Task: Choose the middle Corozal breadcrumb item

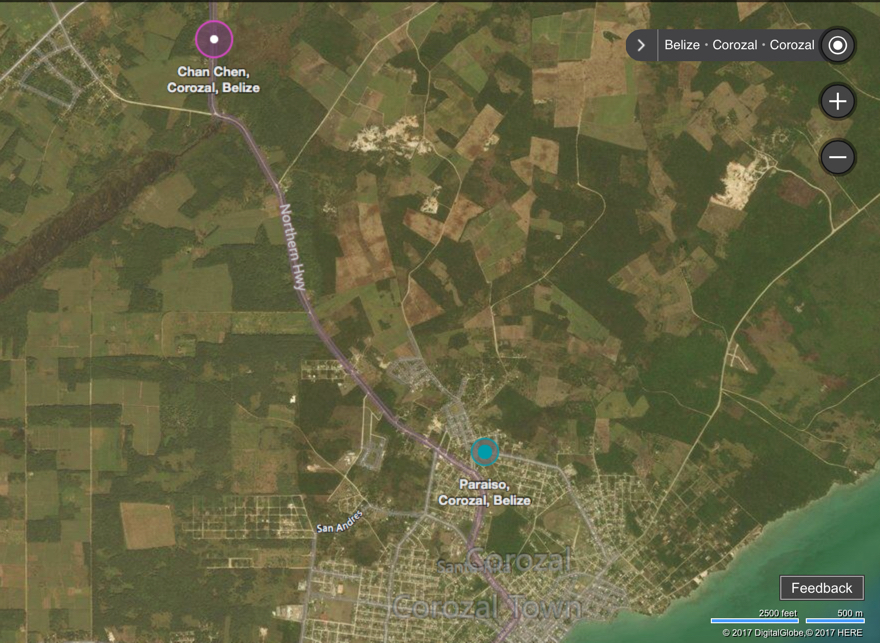Action: point(734,45)
